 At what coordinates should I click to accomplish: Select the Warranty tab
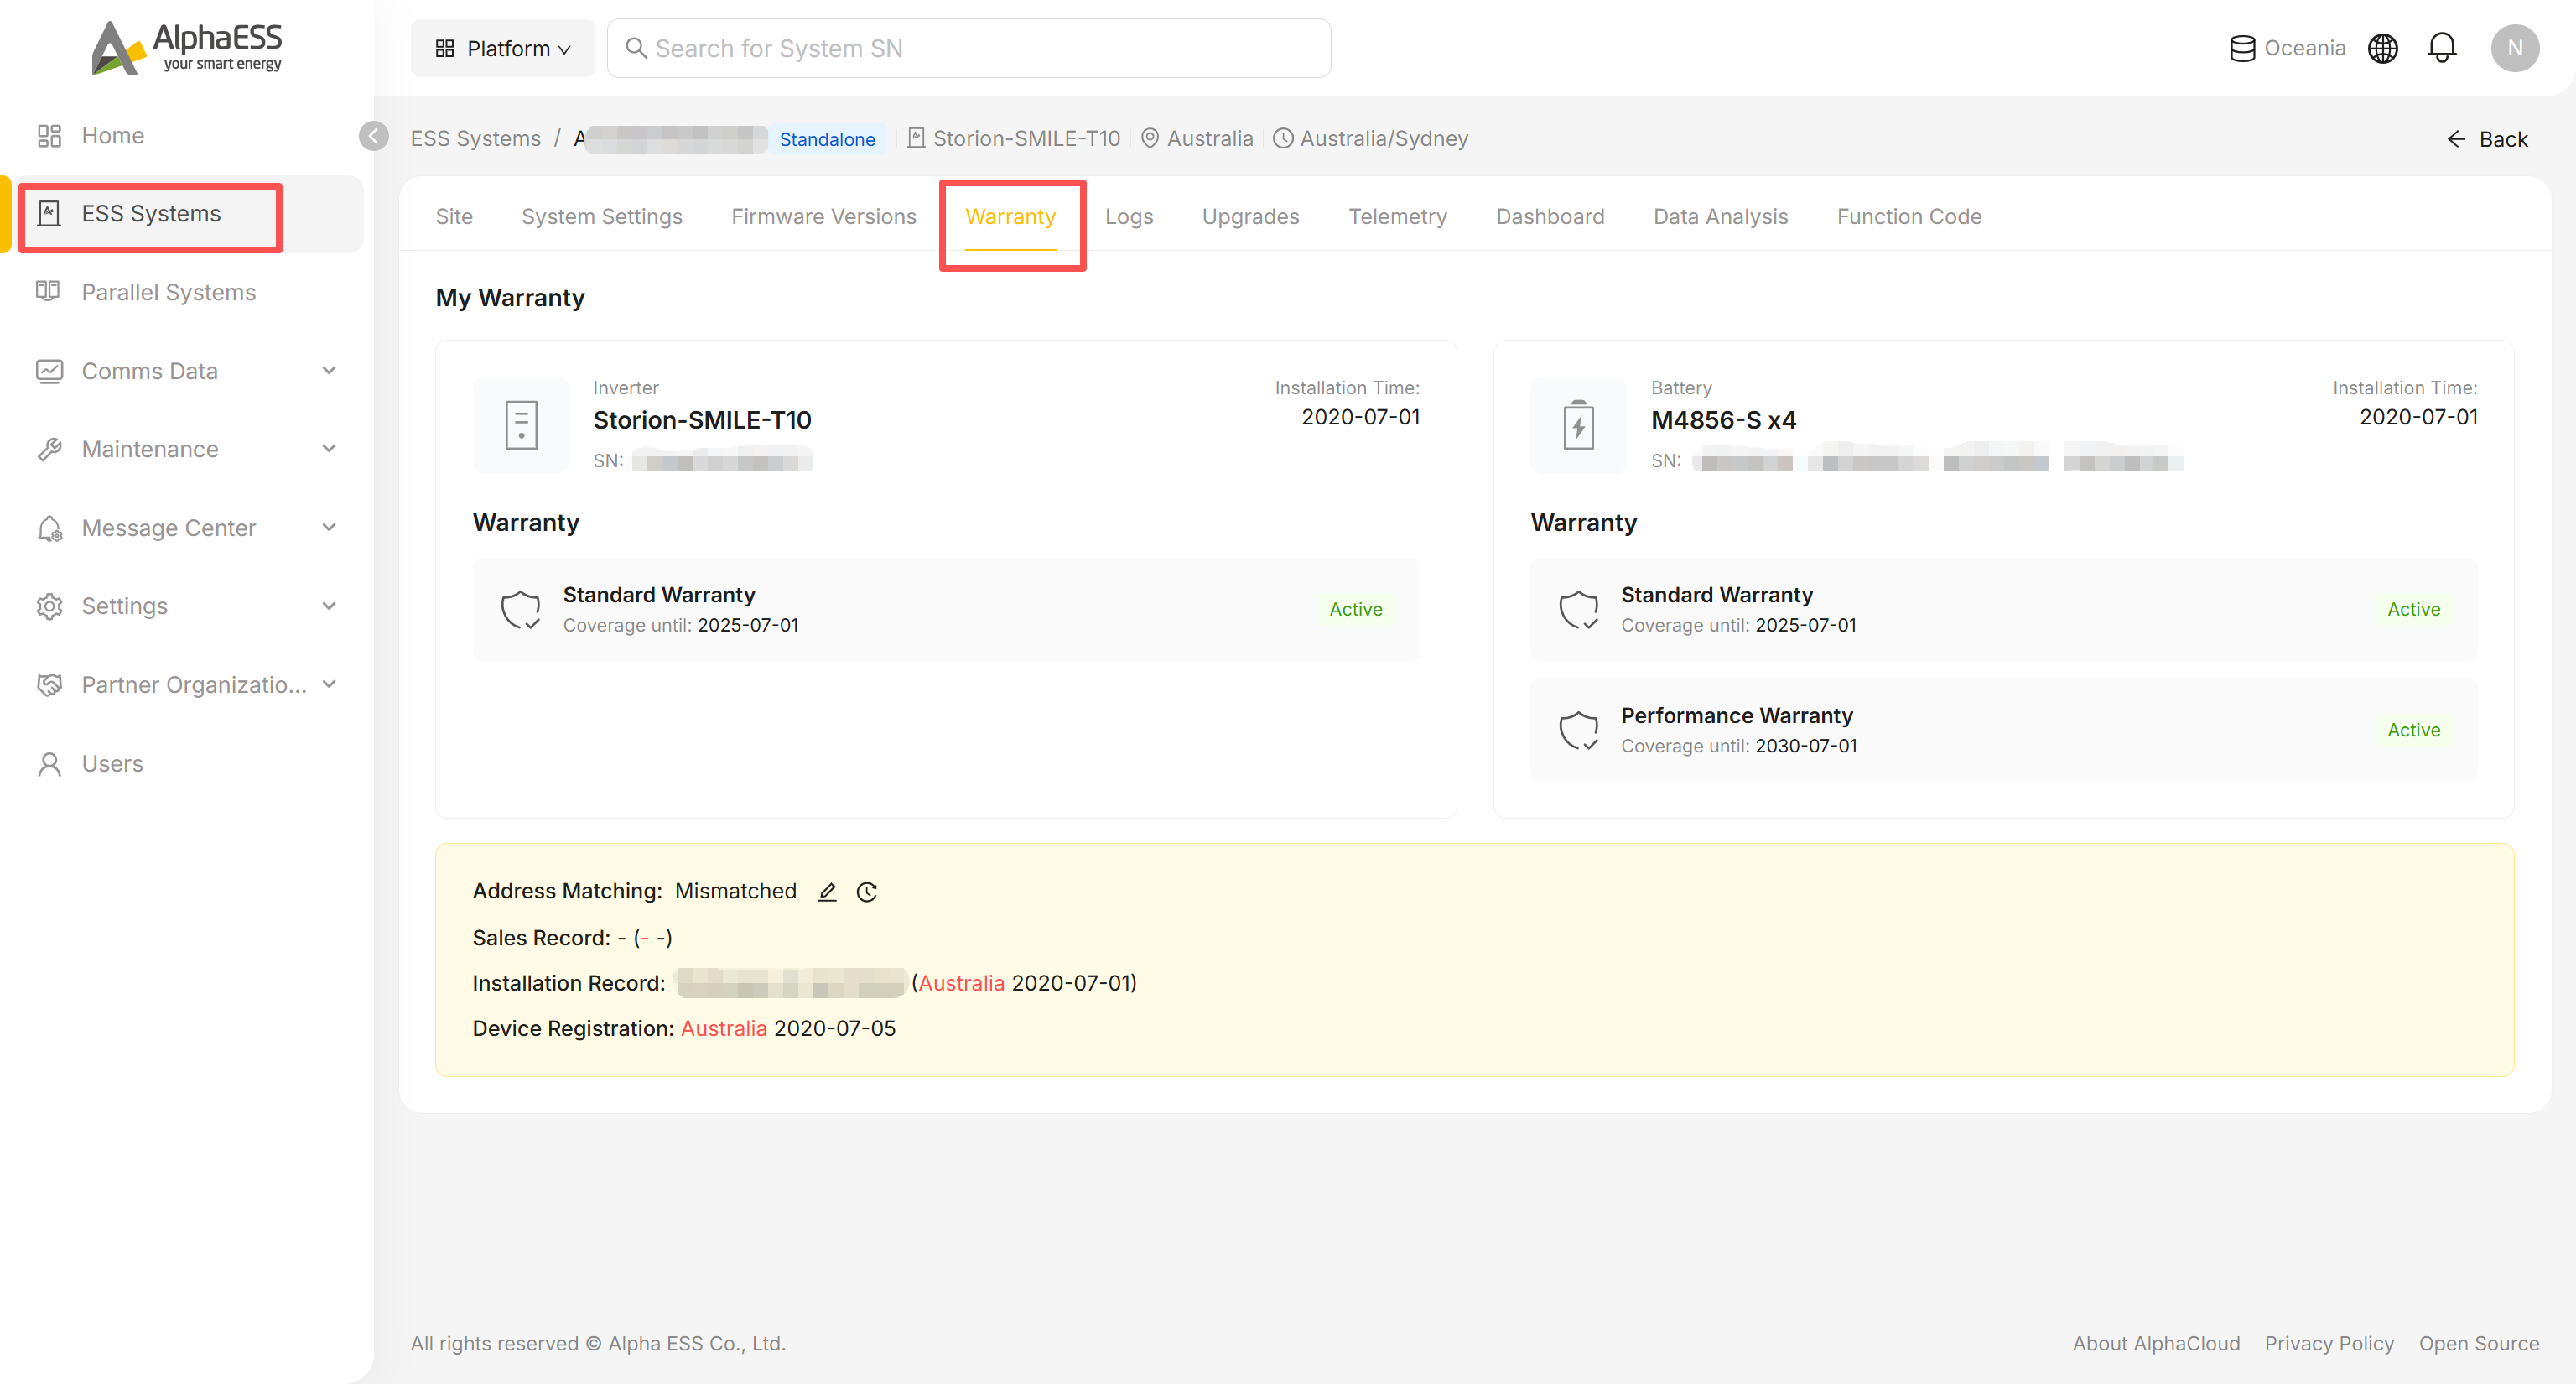[x=1010, y=217]
